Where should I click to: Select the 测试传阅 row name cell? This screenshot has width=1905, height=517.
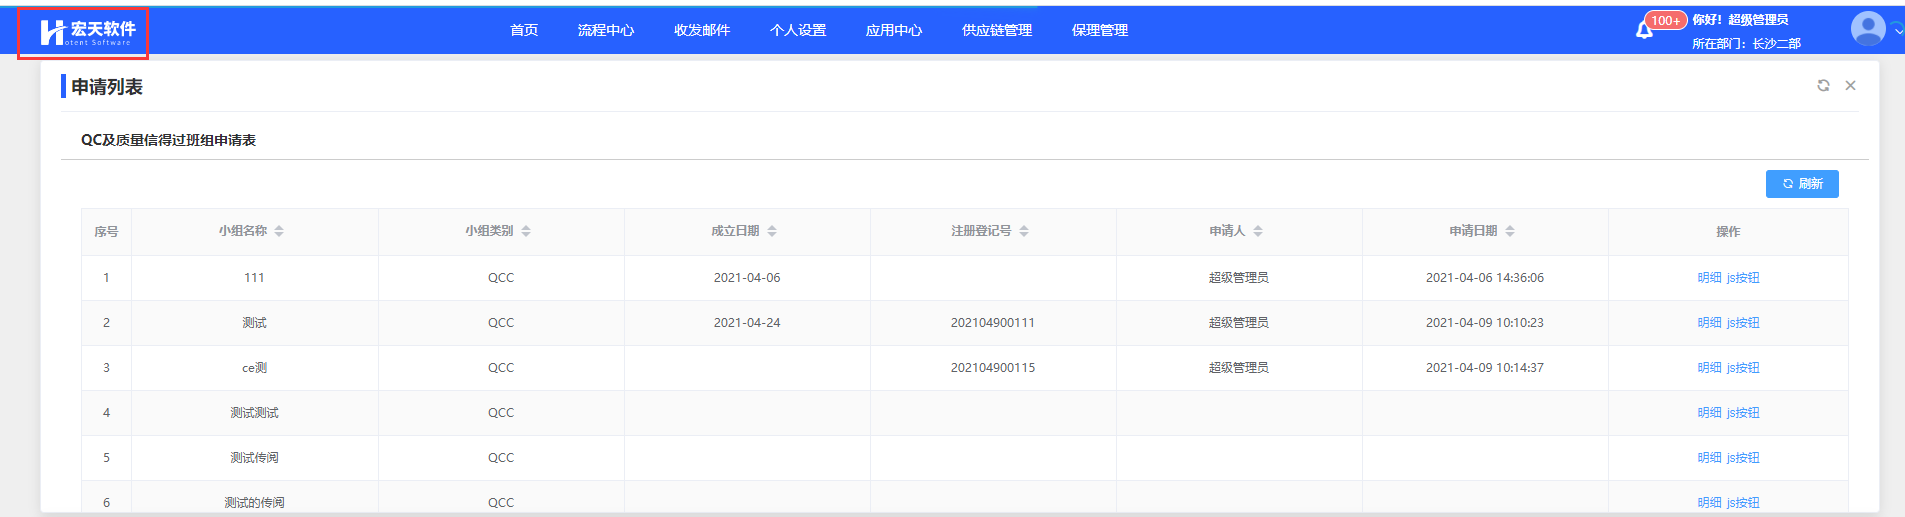point(254,458)
